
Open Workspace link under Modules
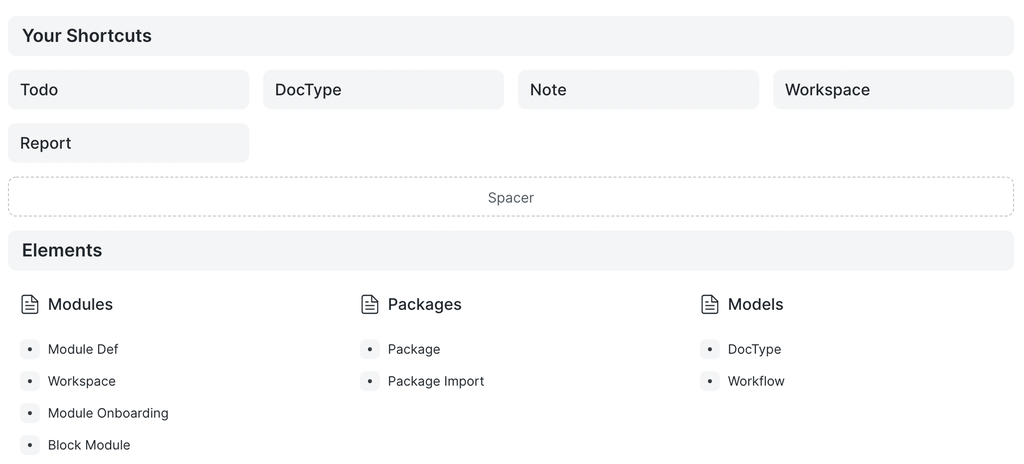pos(82,381)
